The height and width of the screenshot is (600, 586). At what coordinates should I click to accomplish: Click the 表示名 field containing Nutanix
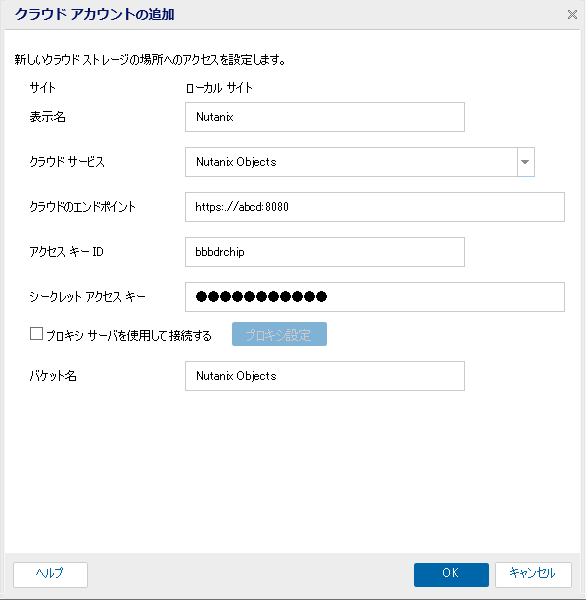(x=325, y=117)
